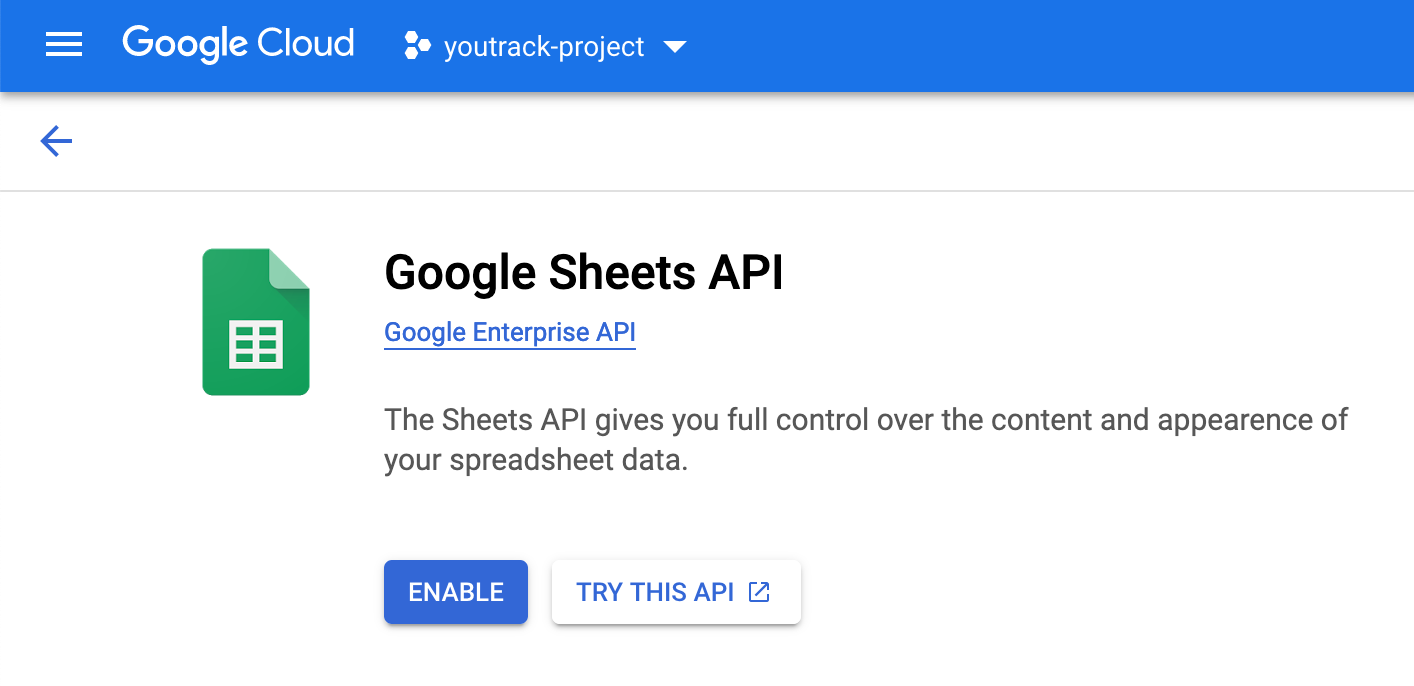Enable the Google Sheets API
Viewport: 1414px width, 686px height.
[455, 592]
